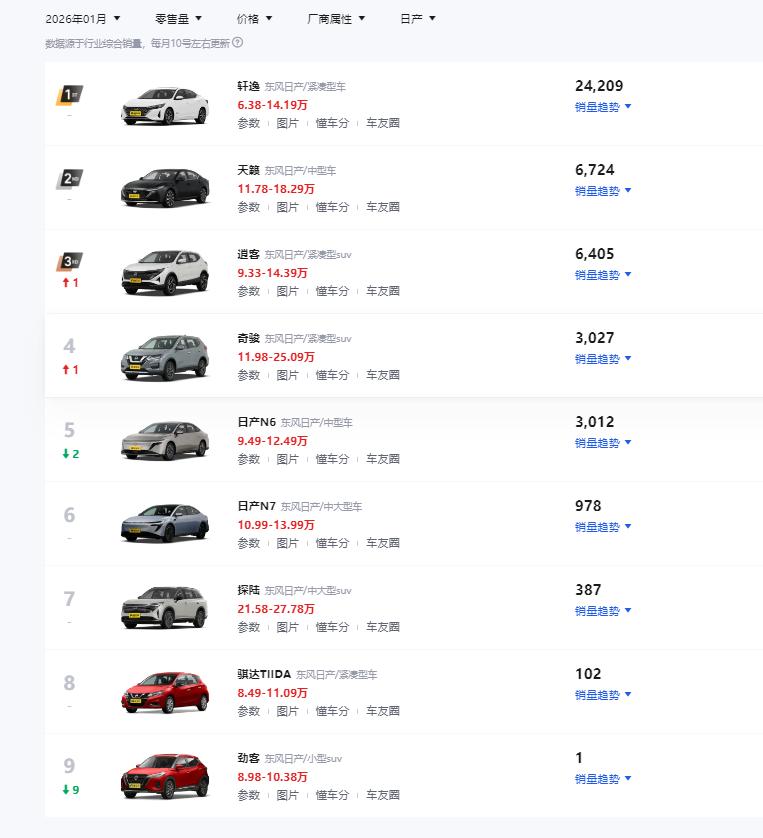Open the 价格 price filter
This screenshot has width=763, height=838.
(x=254, y=18)
